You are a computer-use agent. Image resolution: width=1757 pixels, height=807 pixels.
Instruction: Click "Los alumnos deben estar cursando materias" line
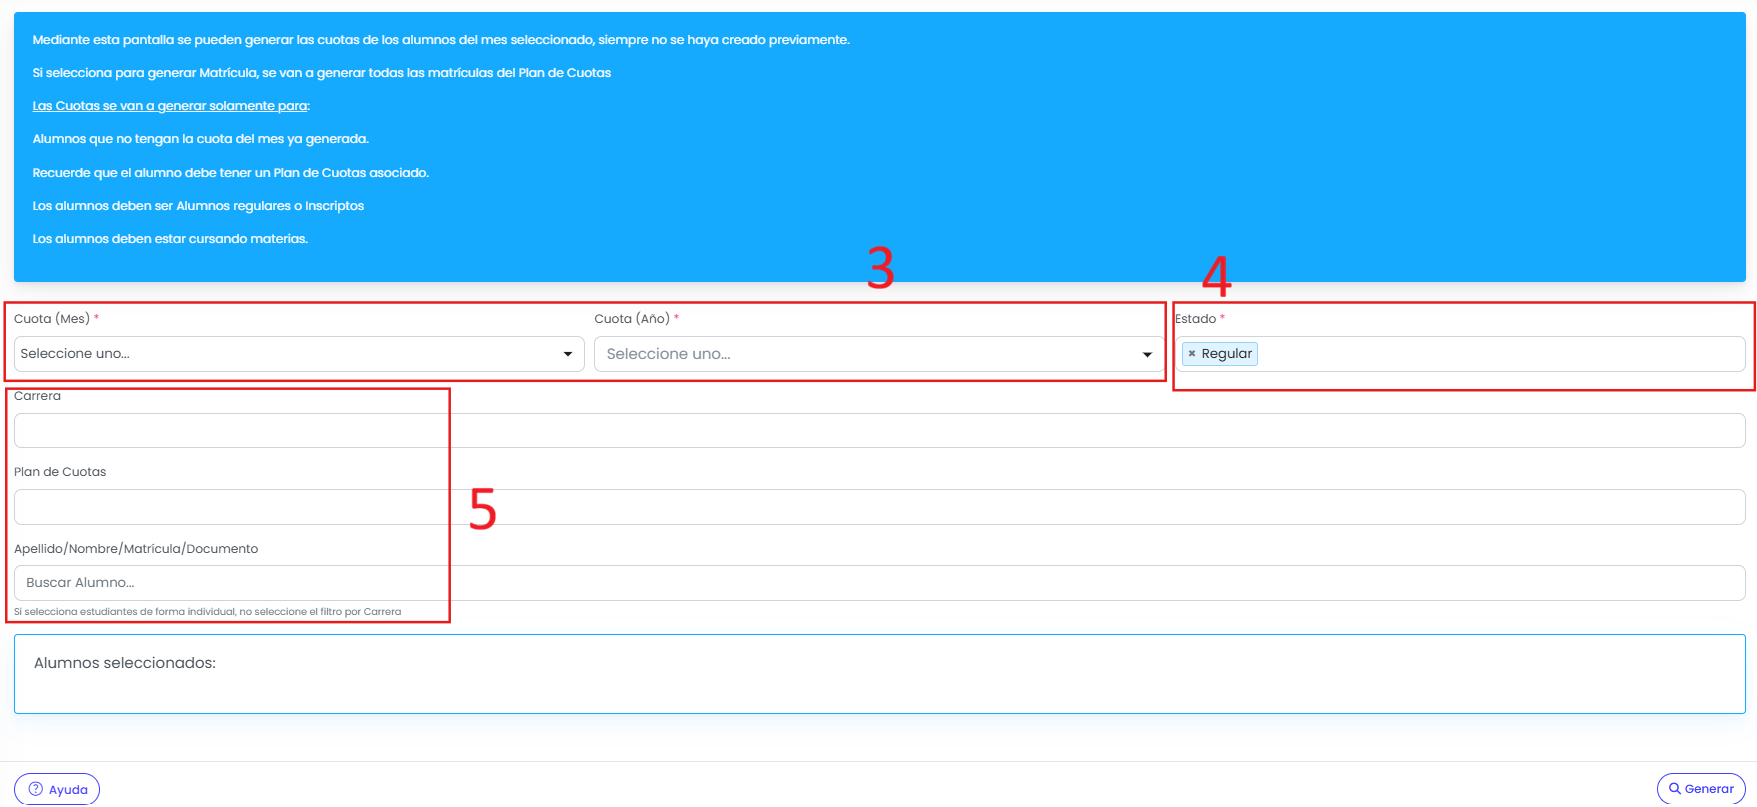(170, 239)
